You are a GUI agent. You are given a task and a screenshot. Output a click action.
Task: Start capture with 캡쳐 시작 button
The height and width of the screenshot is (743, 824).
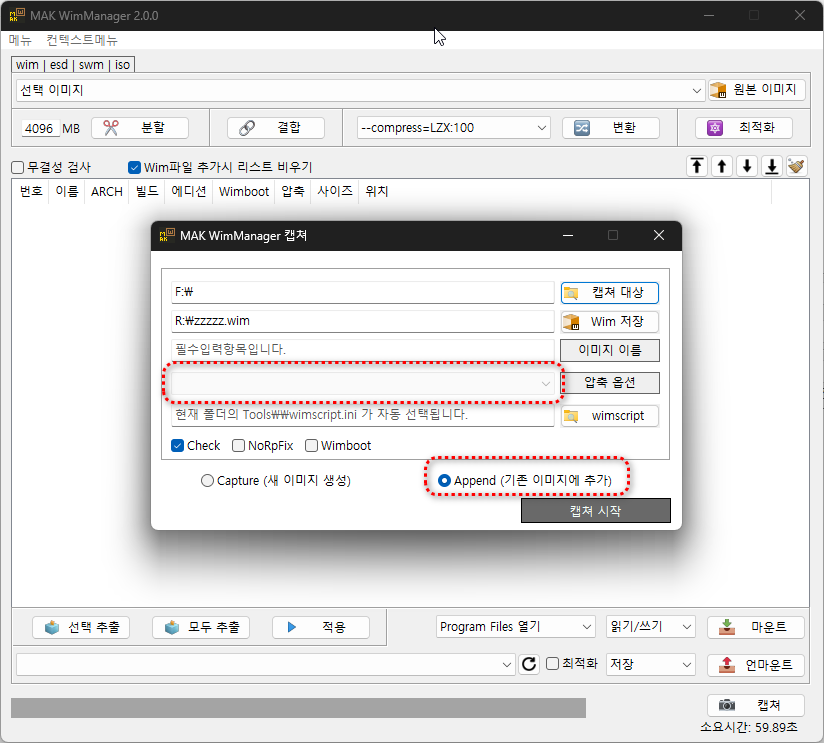tap(595, 511)
